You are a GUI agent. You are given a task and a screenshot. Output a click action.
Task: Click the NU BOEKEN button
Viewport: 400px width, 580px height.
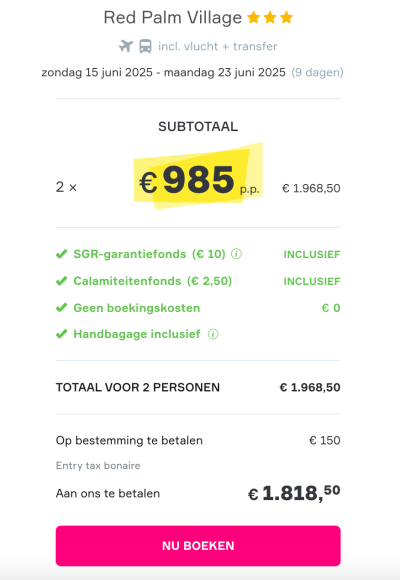pos(198,546)
